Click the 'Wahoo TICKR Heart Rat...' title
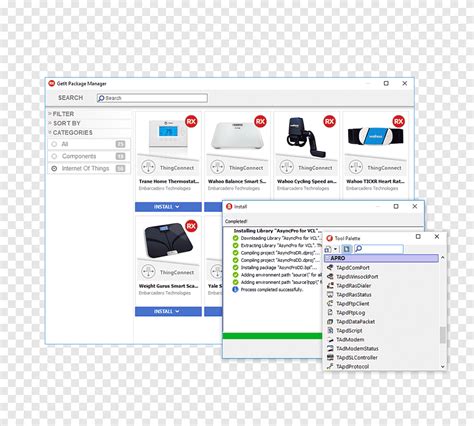Image resolution: width=474 pixels, height=426 pixels. tap(375, 181)
